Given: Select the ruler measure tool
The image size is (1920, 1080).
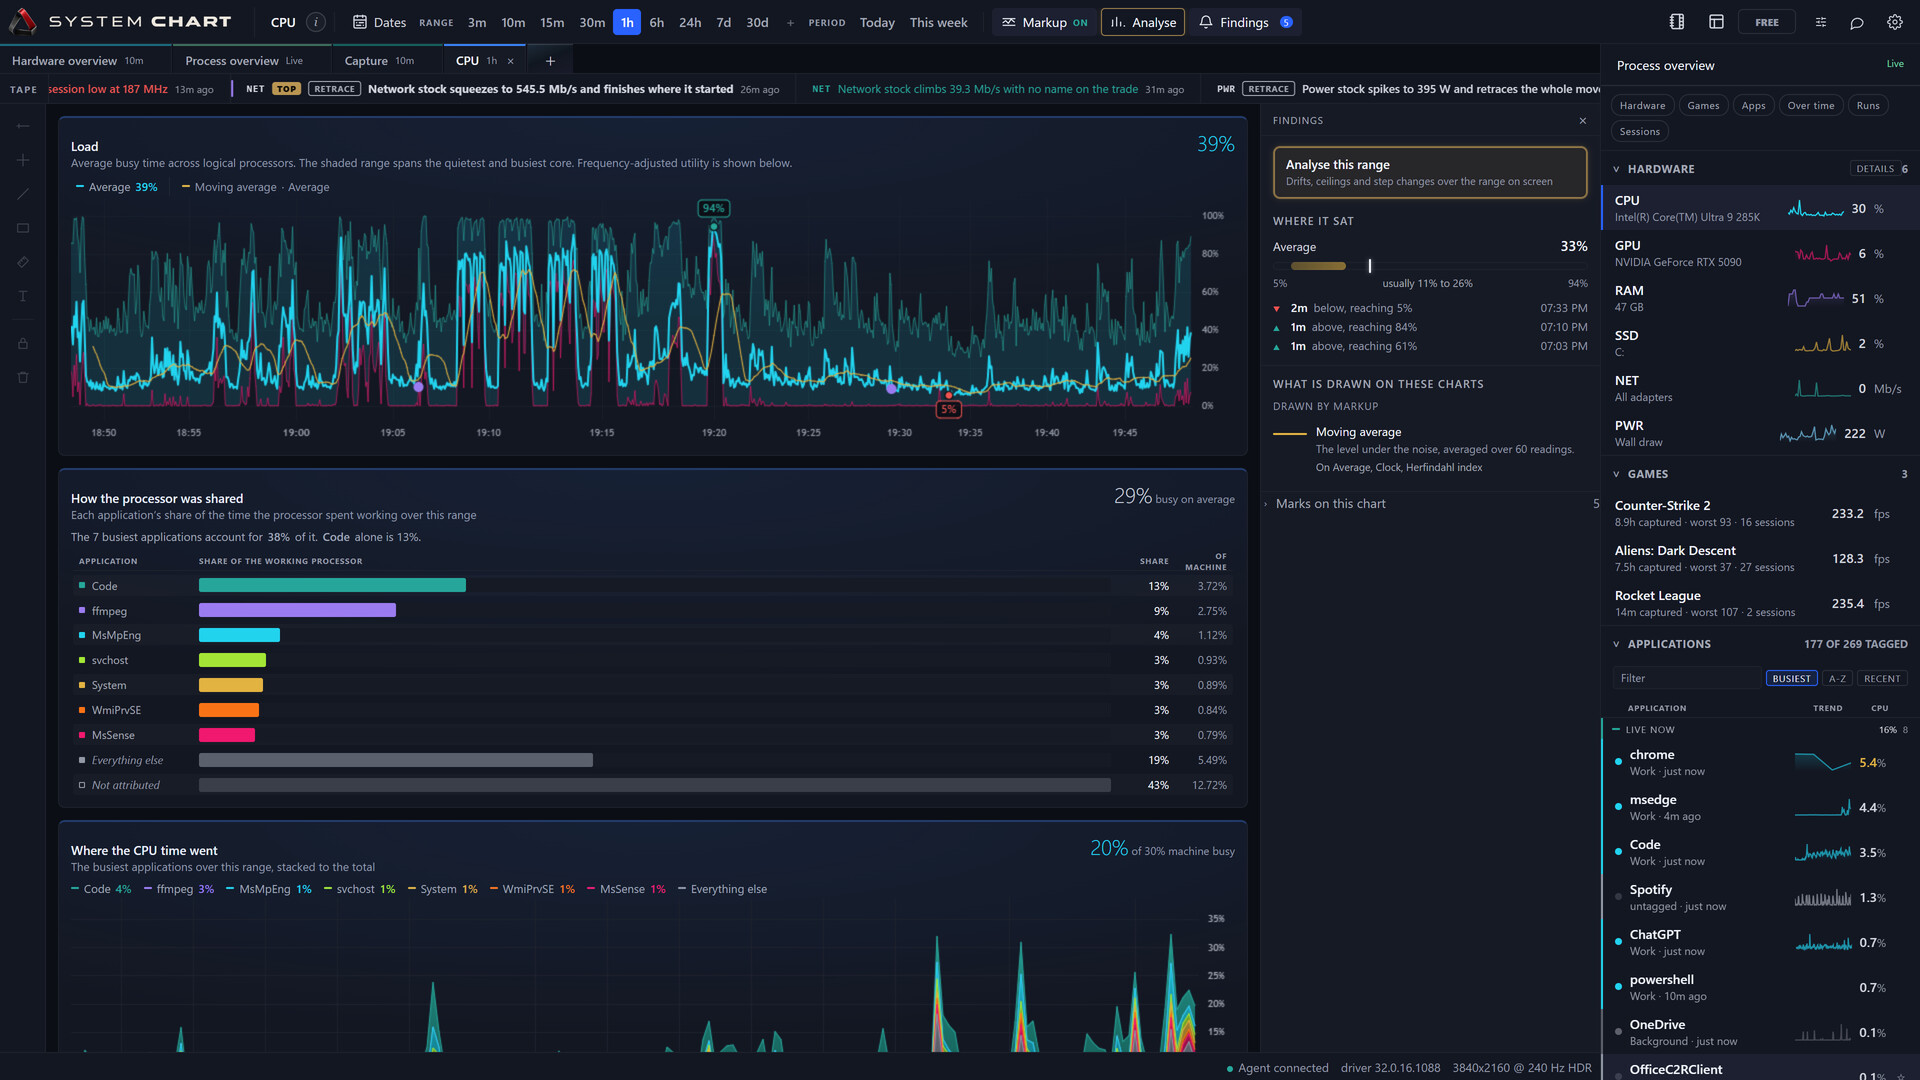Looking at the screenshot, I should tap(23, 262).
